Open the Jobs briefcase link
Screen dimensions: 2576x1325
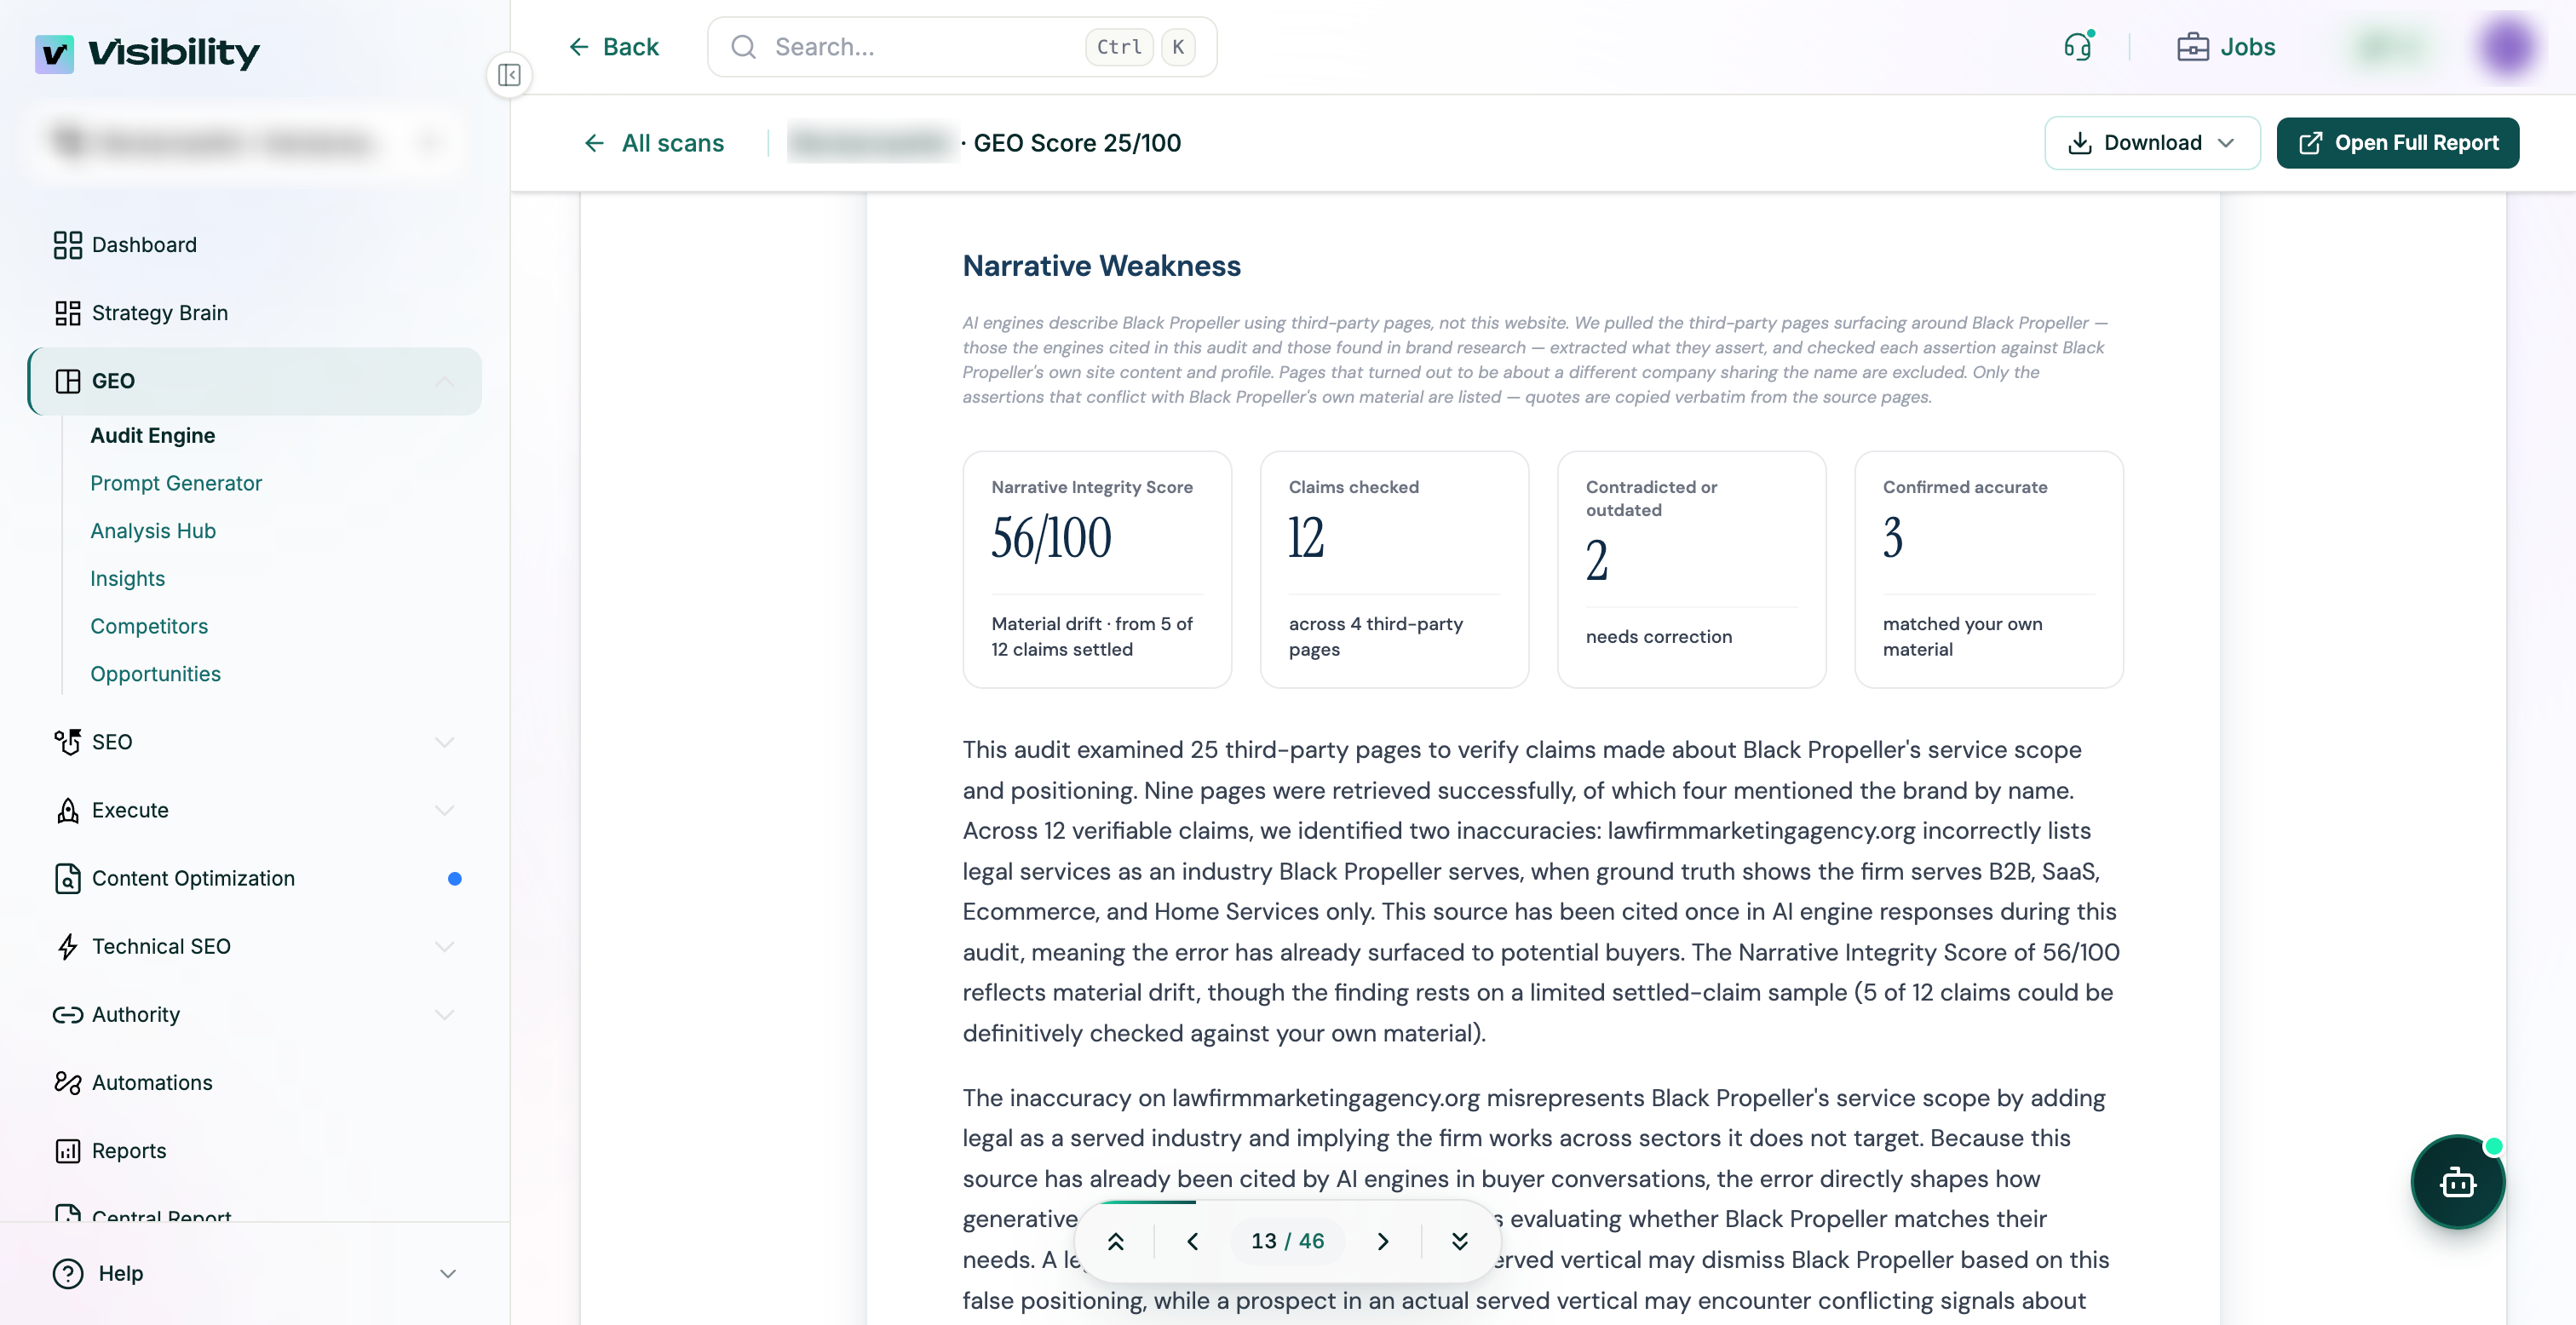[x=2226, y=47]
